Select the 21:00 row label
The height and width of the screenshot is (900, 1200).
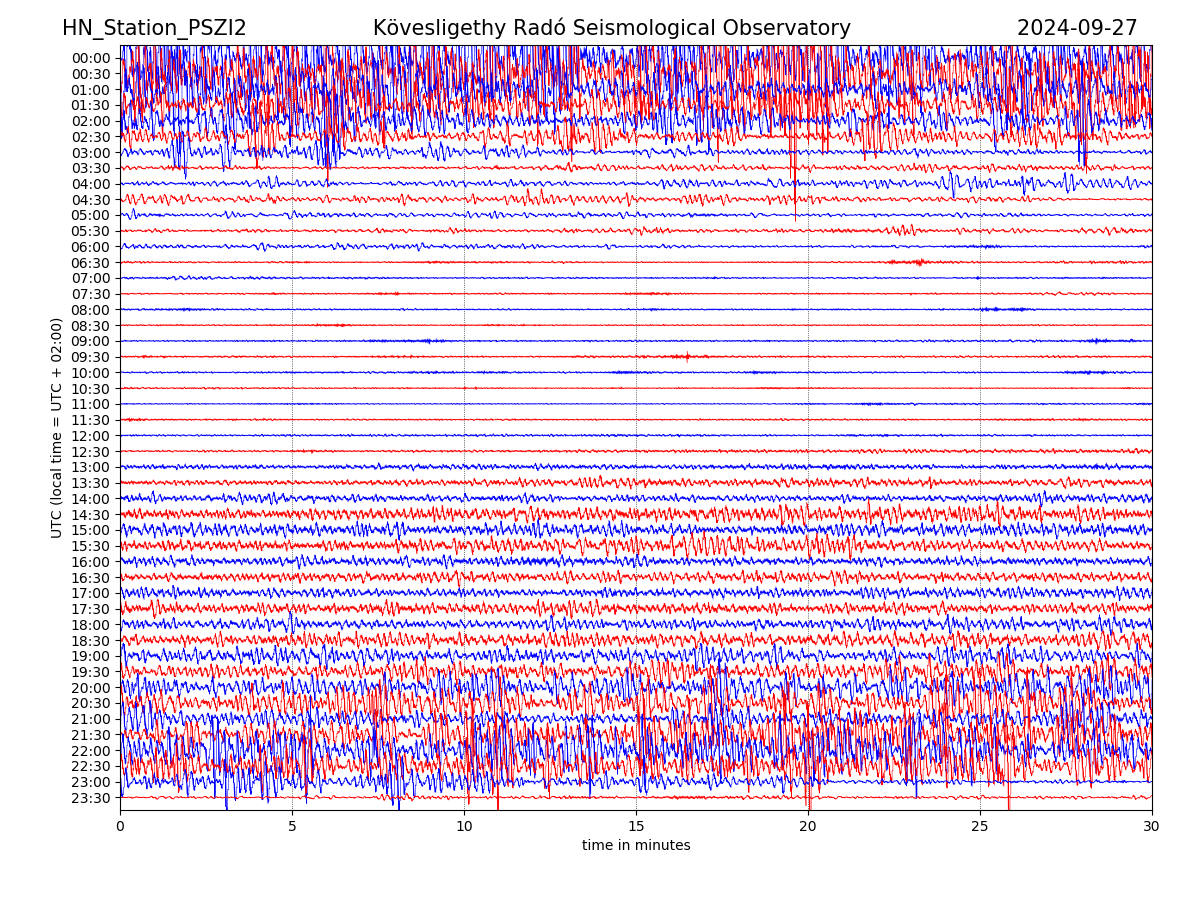pyautogui.click(x=91, y=720)
